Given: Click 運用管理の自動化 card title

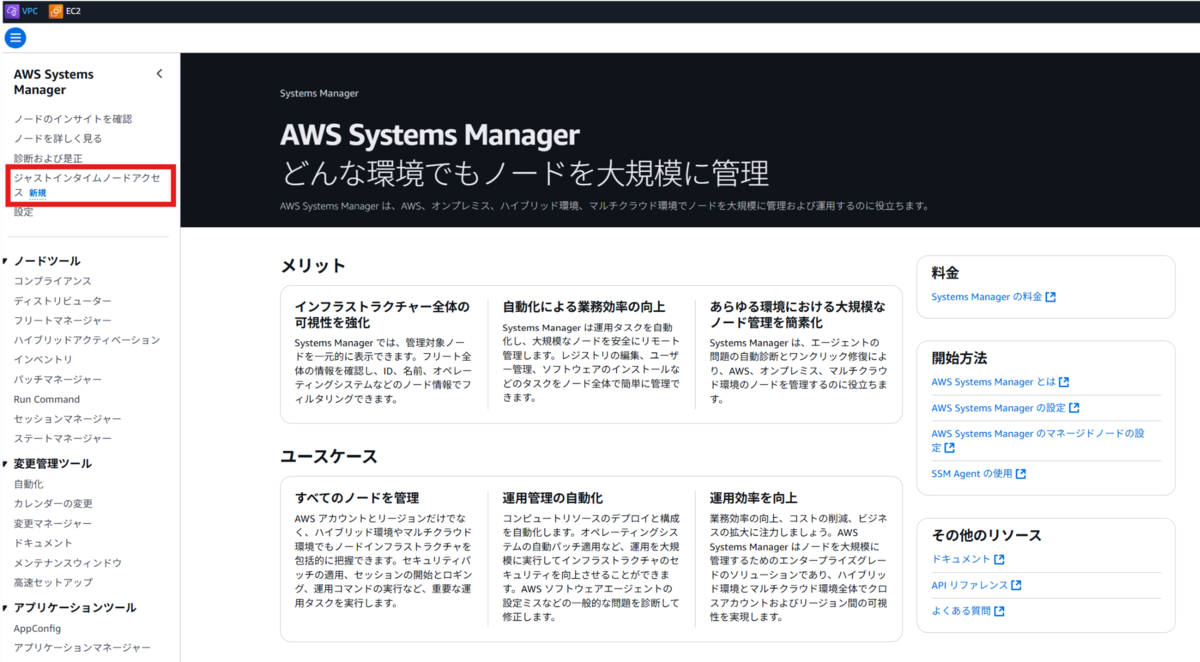Looking at the screenshot, I should pos(553,498).
